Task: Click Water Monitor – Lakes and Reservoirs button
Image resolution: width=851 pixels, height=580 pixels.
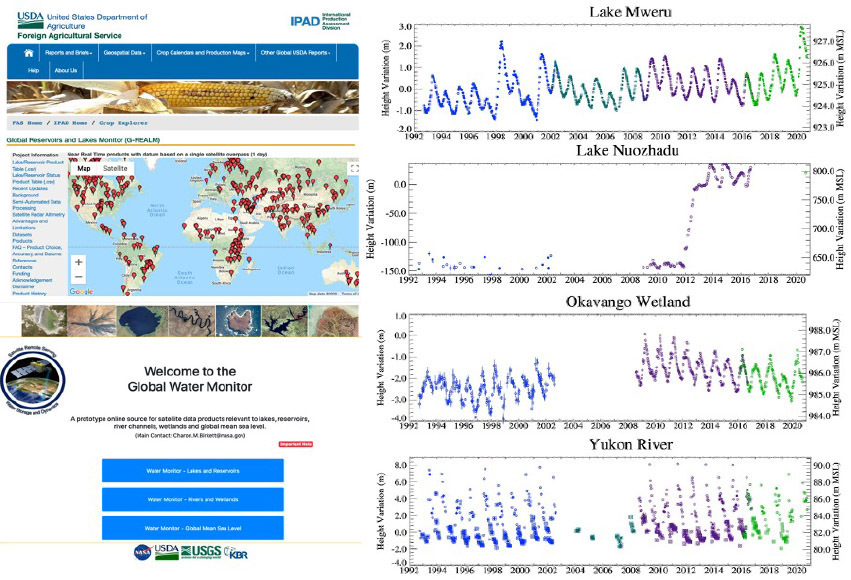Action: [x=193, y=470]
